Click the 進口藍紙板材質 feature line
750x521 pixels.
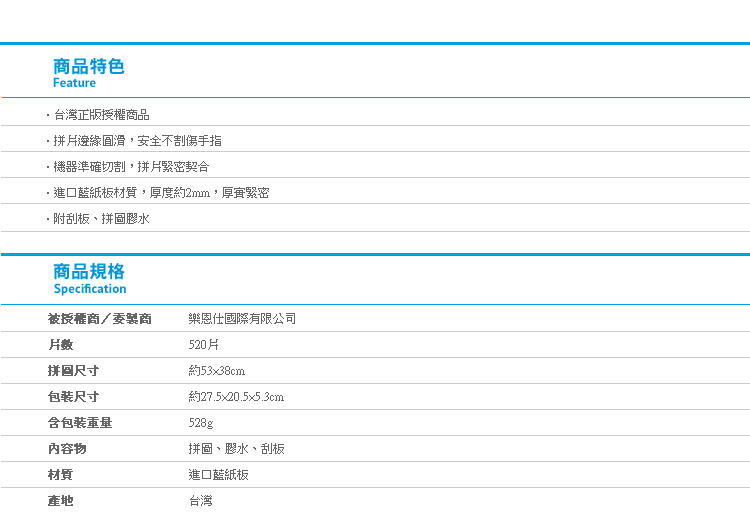[160, 192]
